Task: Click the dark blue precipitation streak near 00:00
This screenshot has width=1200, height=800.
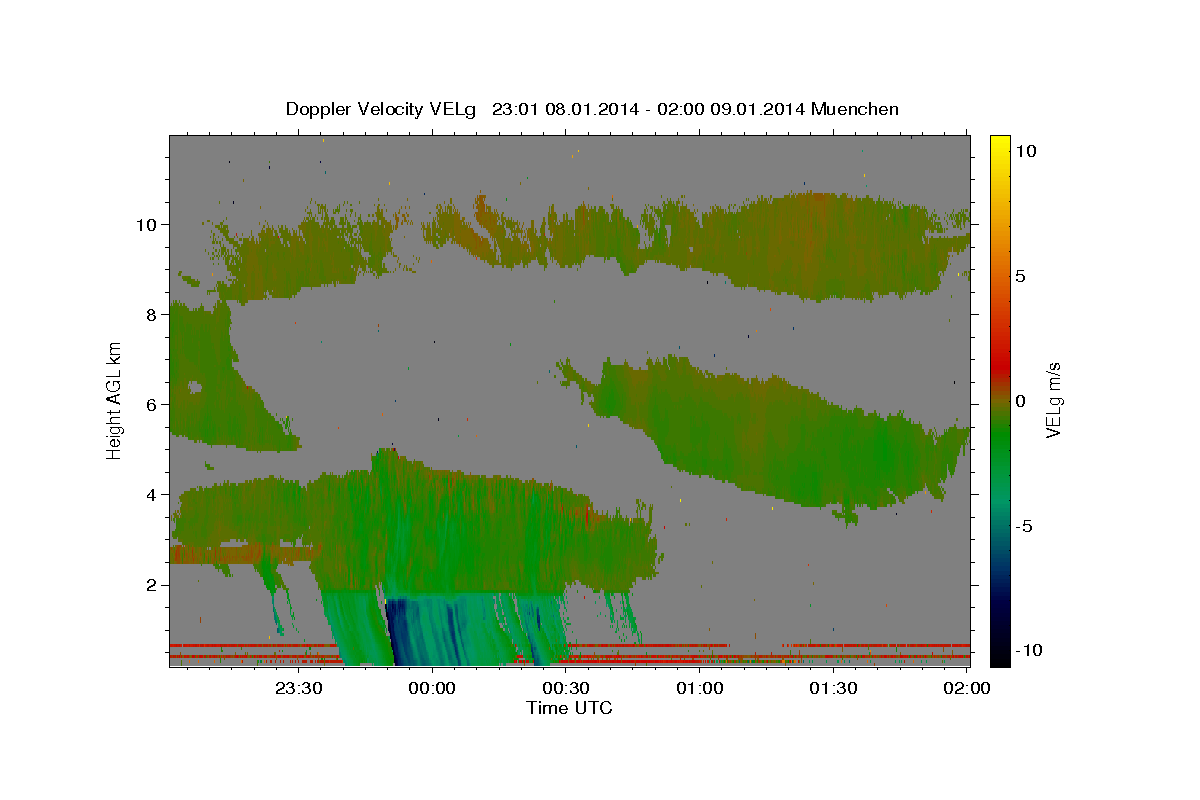Action: point(400,632)
